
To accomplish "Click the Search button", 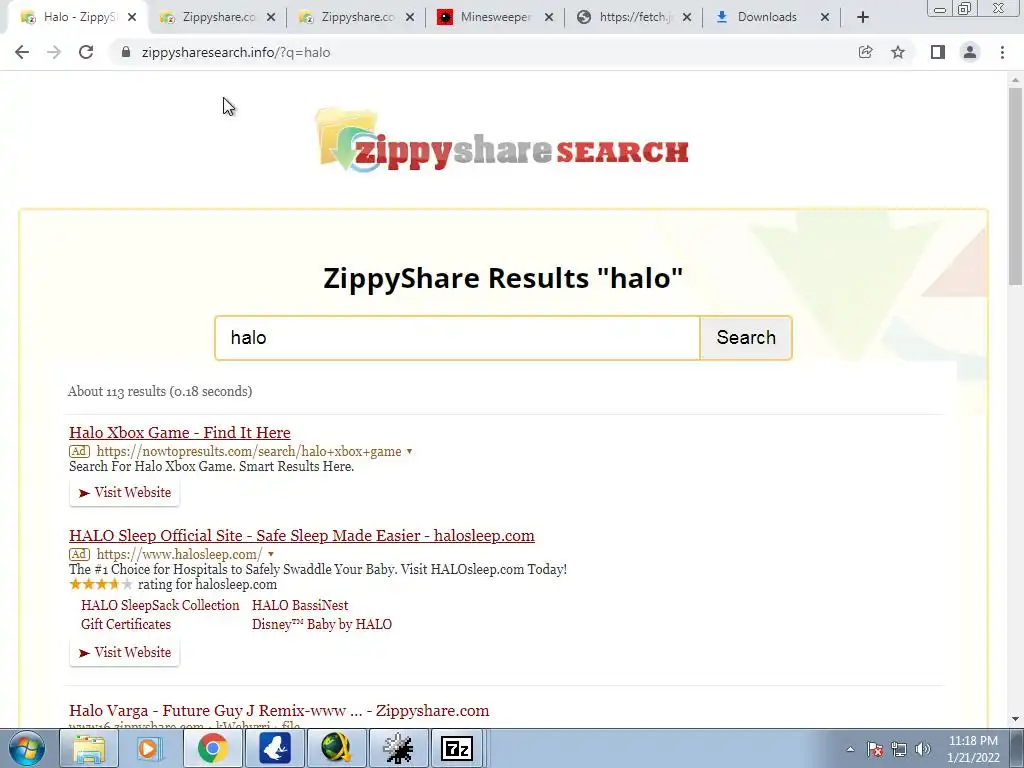I will pos(746,338).
